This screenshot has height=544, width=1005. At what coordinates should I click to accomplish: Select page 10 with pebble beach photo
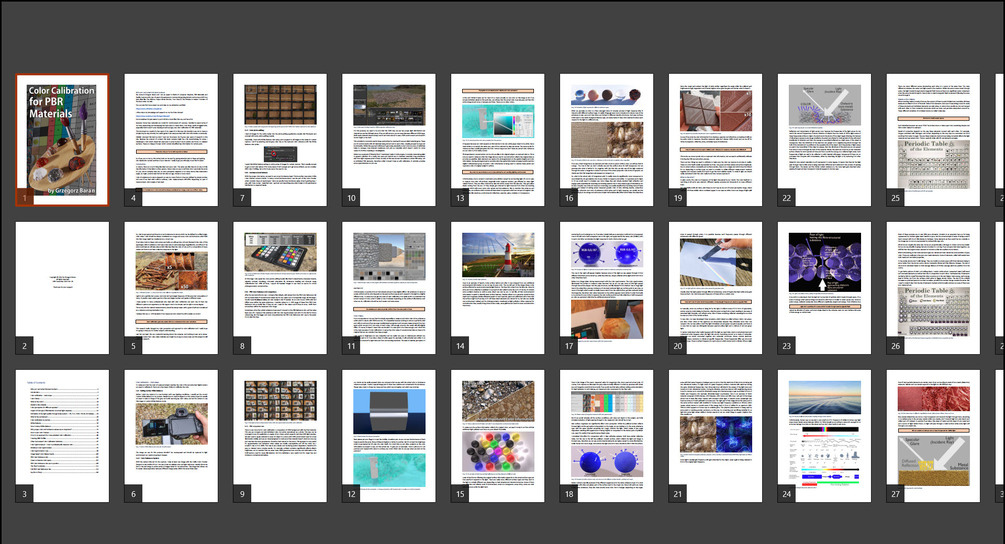[389, 140]
